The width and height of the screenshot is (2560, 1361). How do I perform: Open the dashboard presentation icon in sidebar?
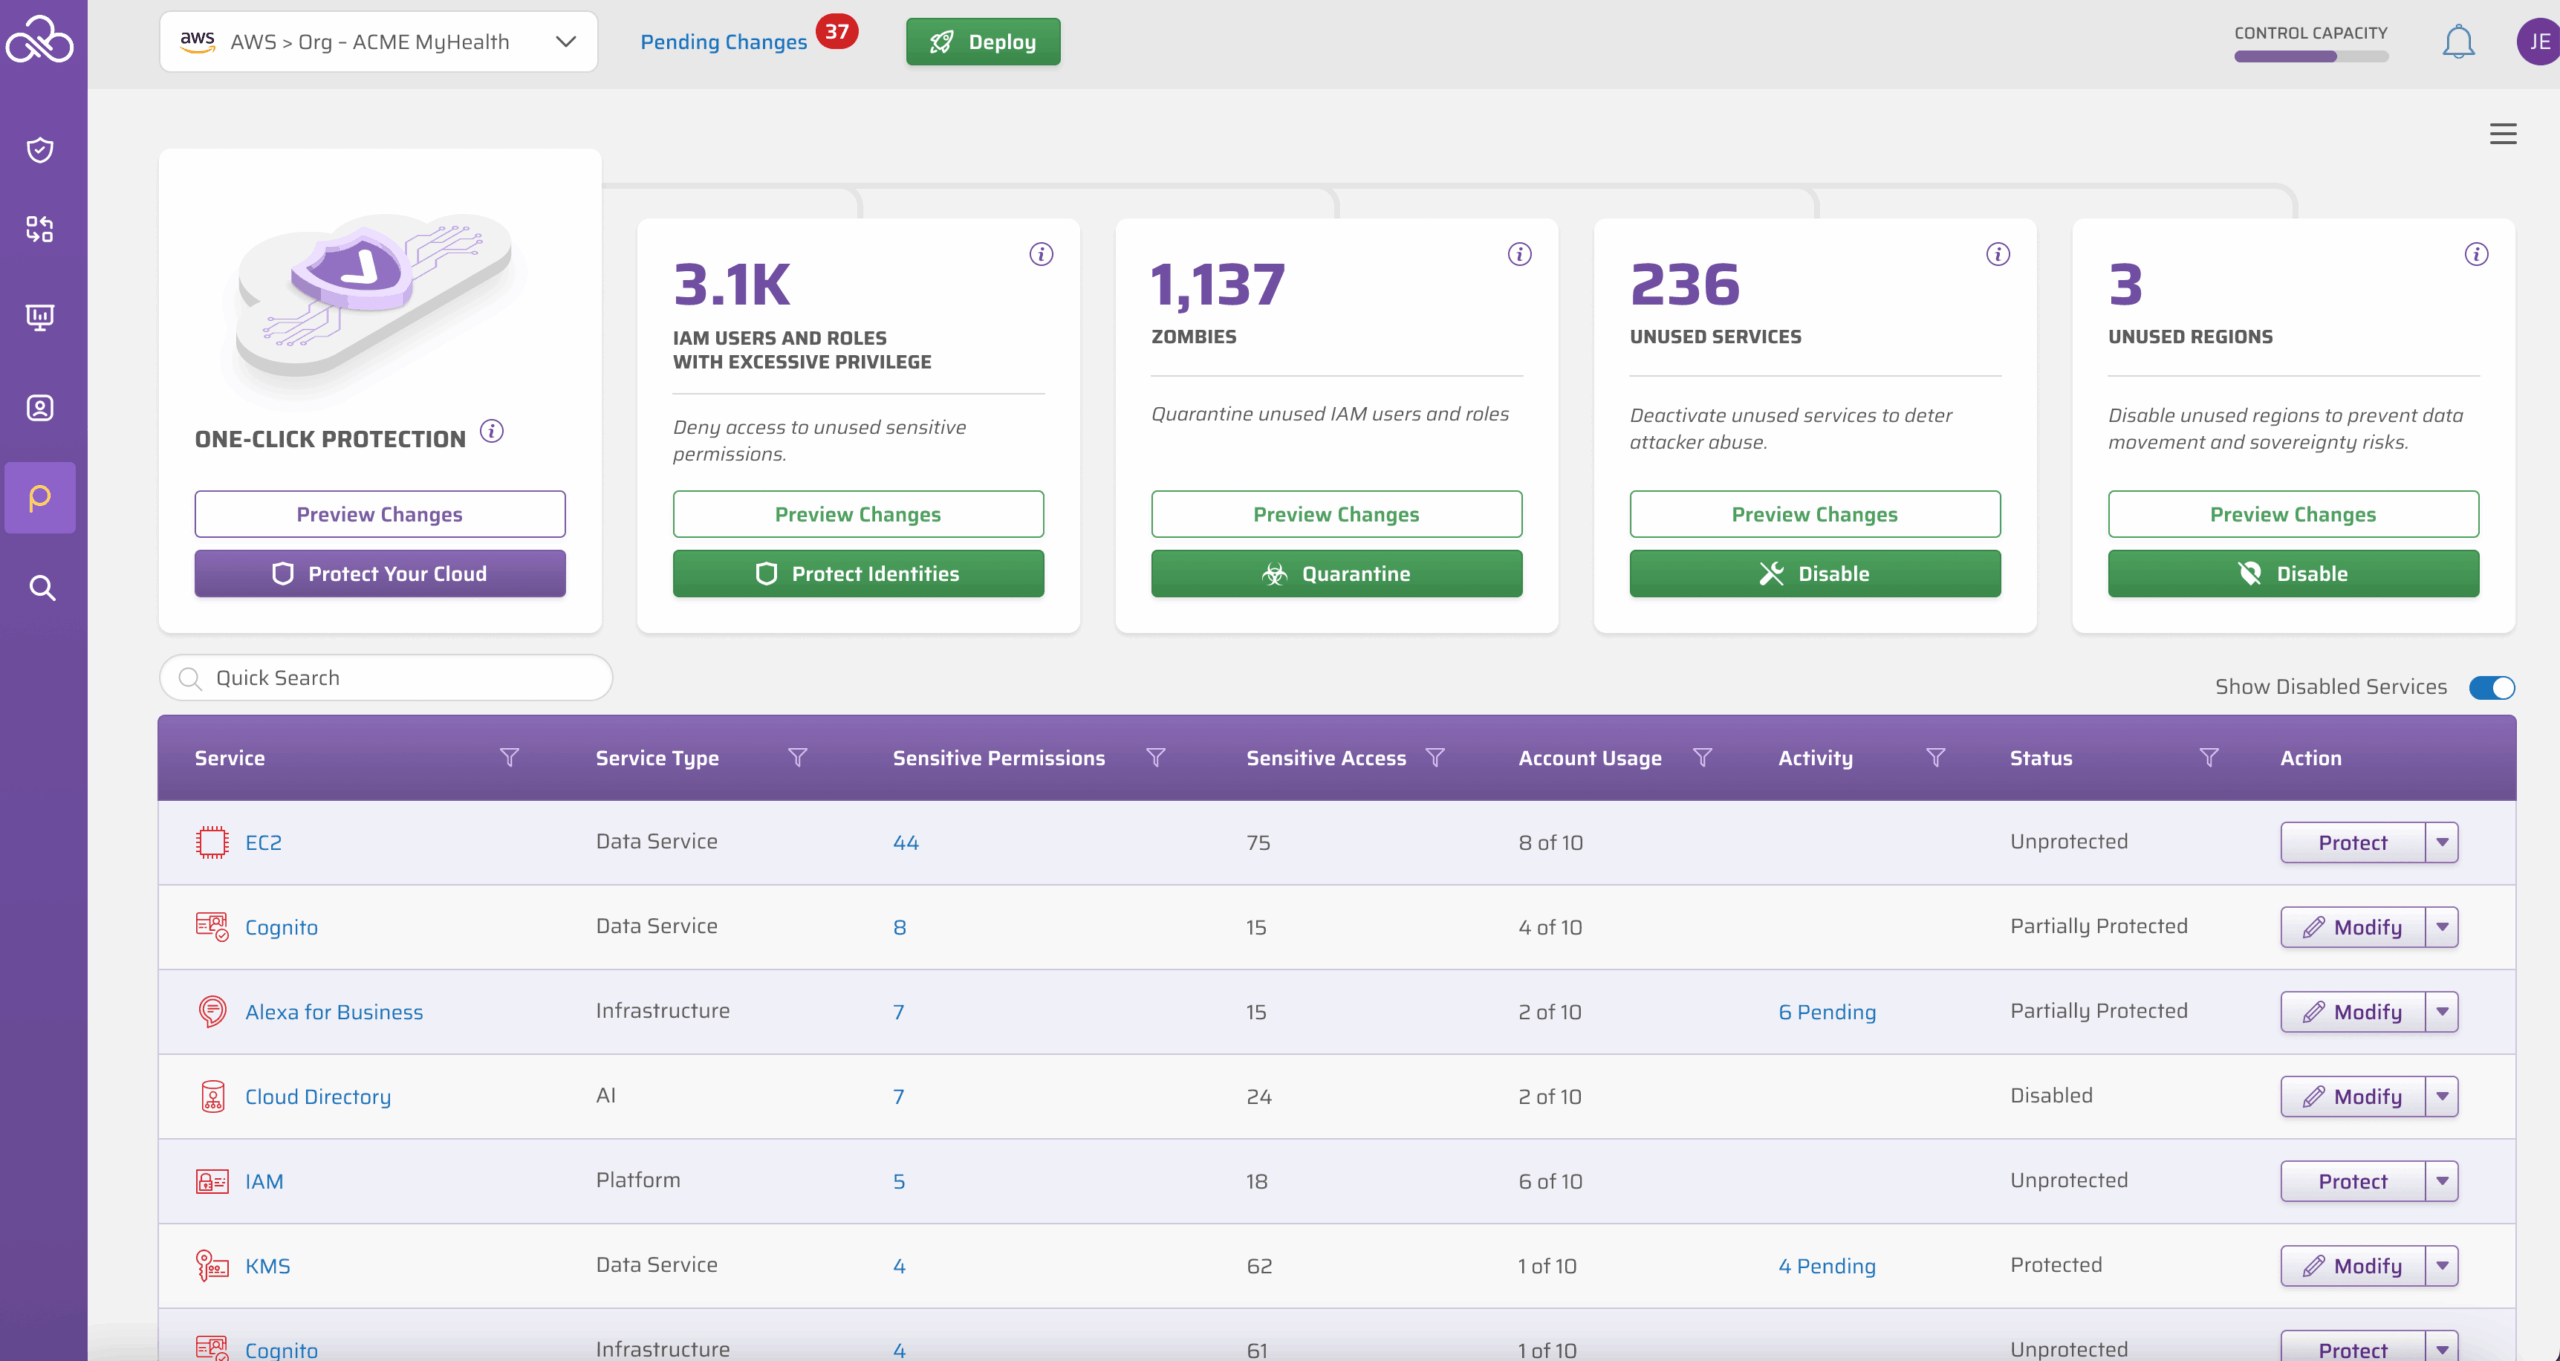coord(40,317)
